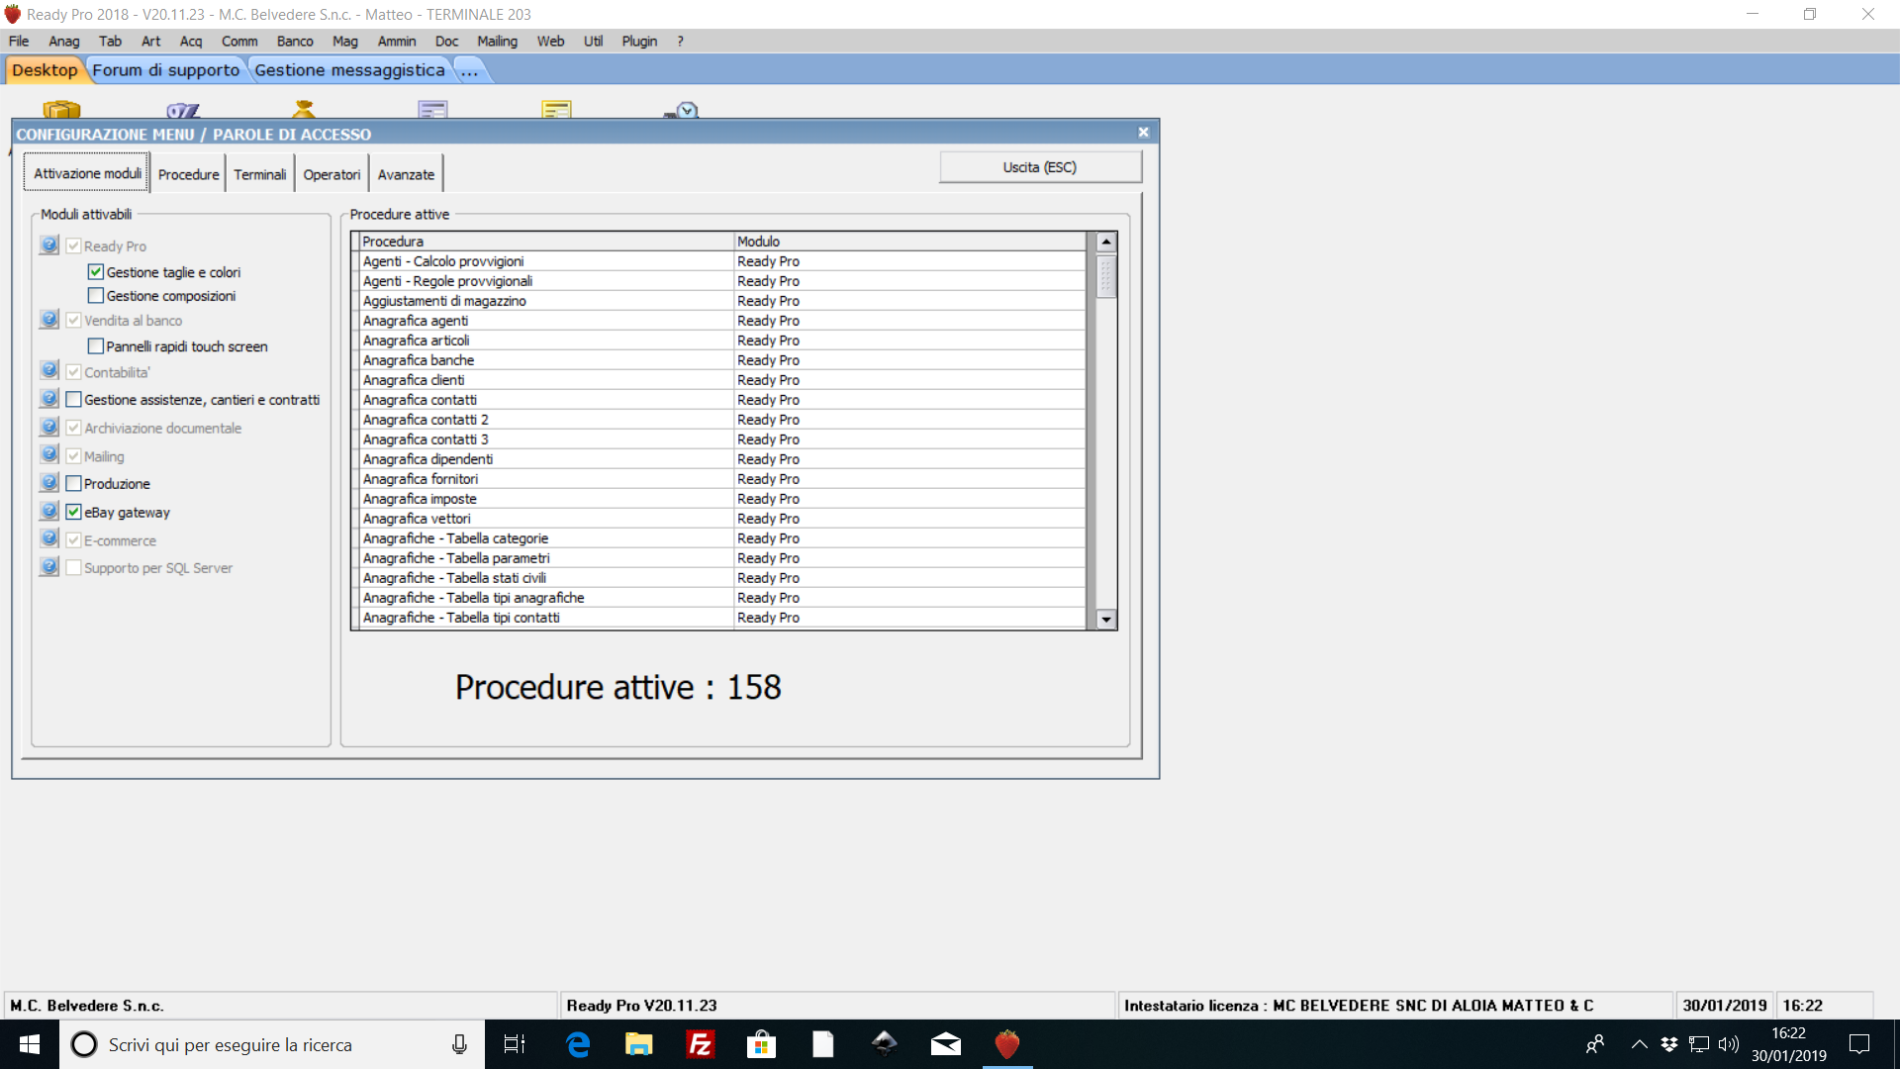This screenshot has width=1900, height=1069.
Task: Open the Forum di supporto tab
Action: [x=166, y=70]
